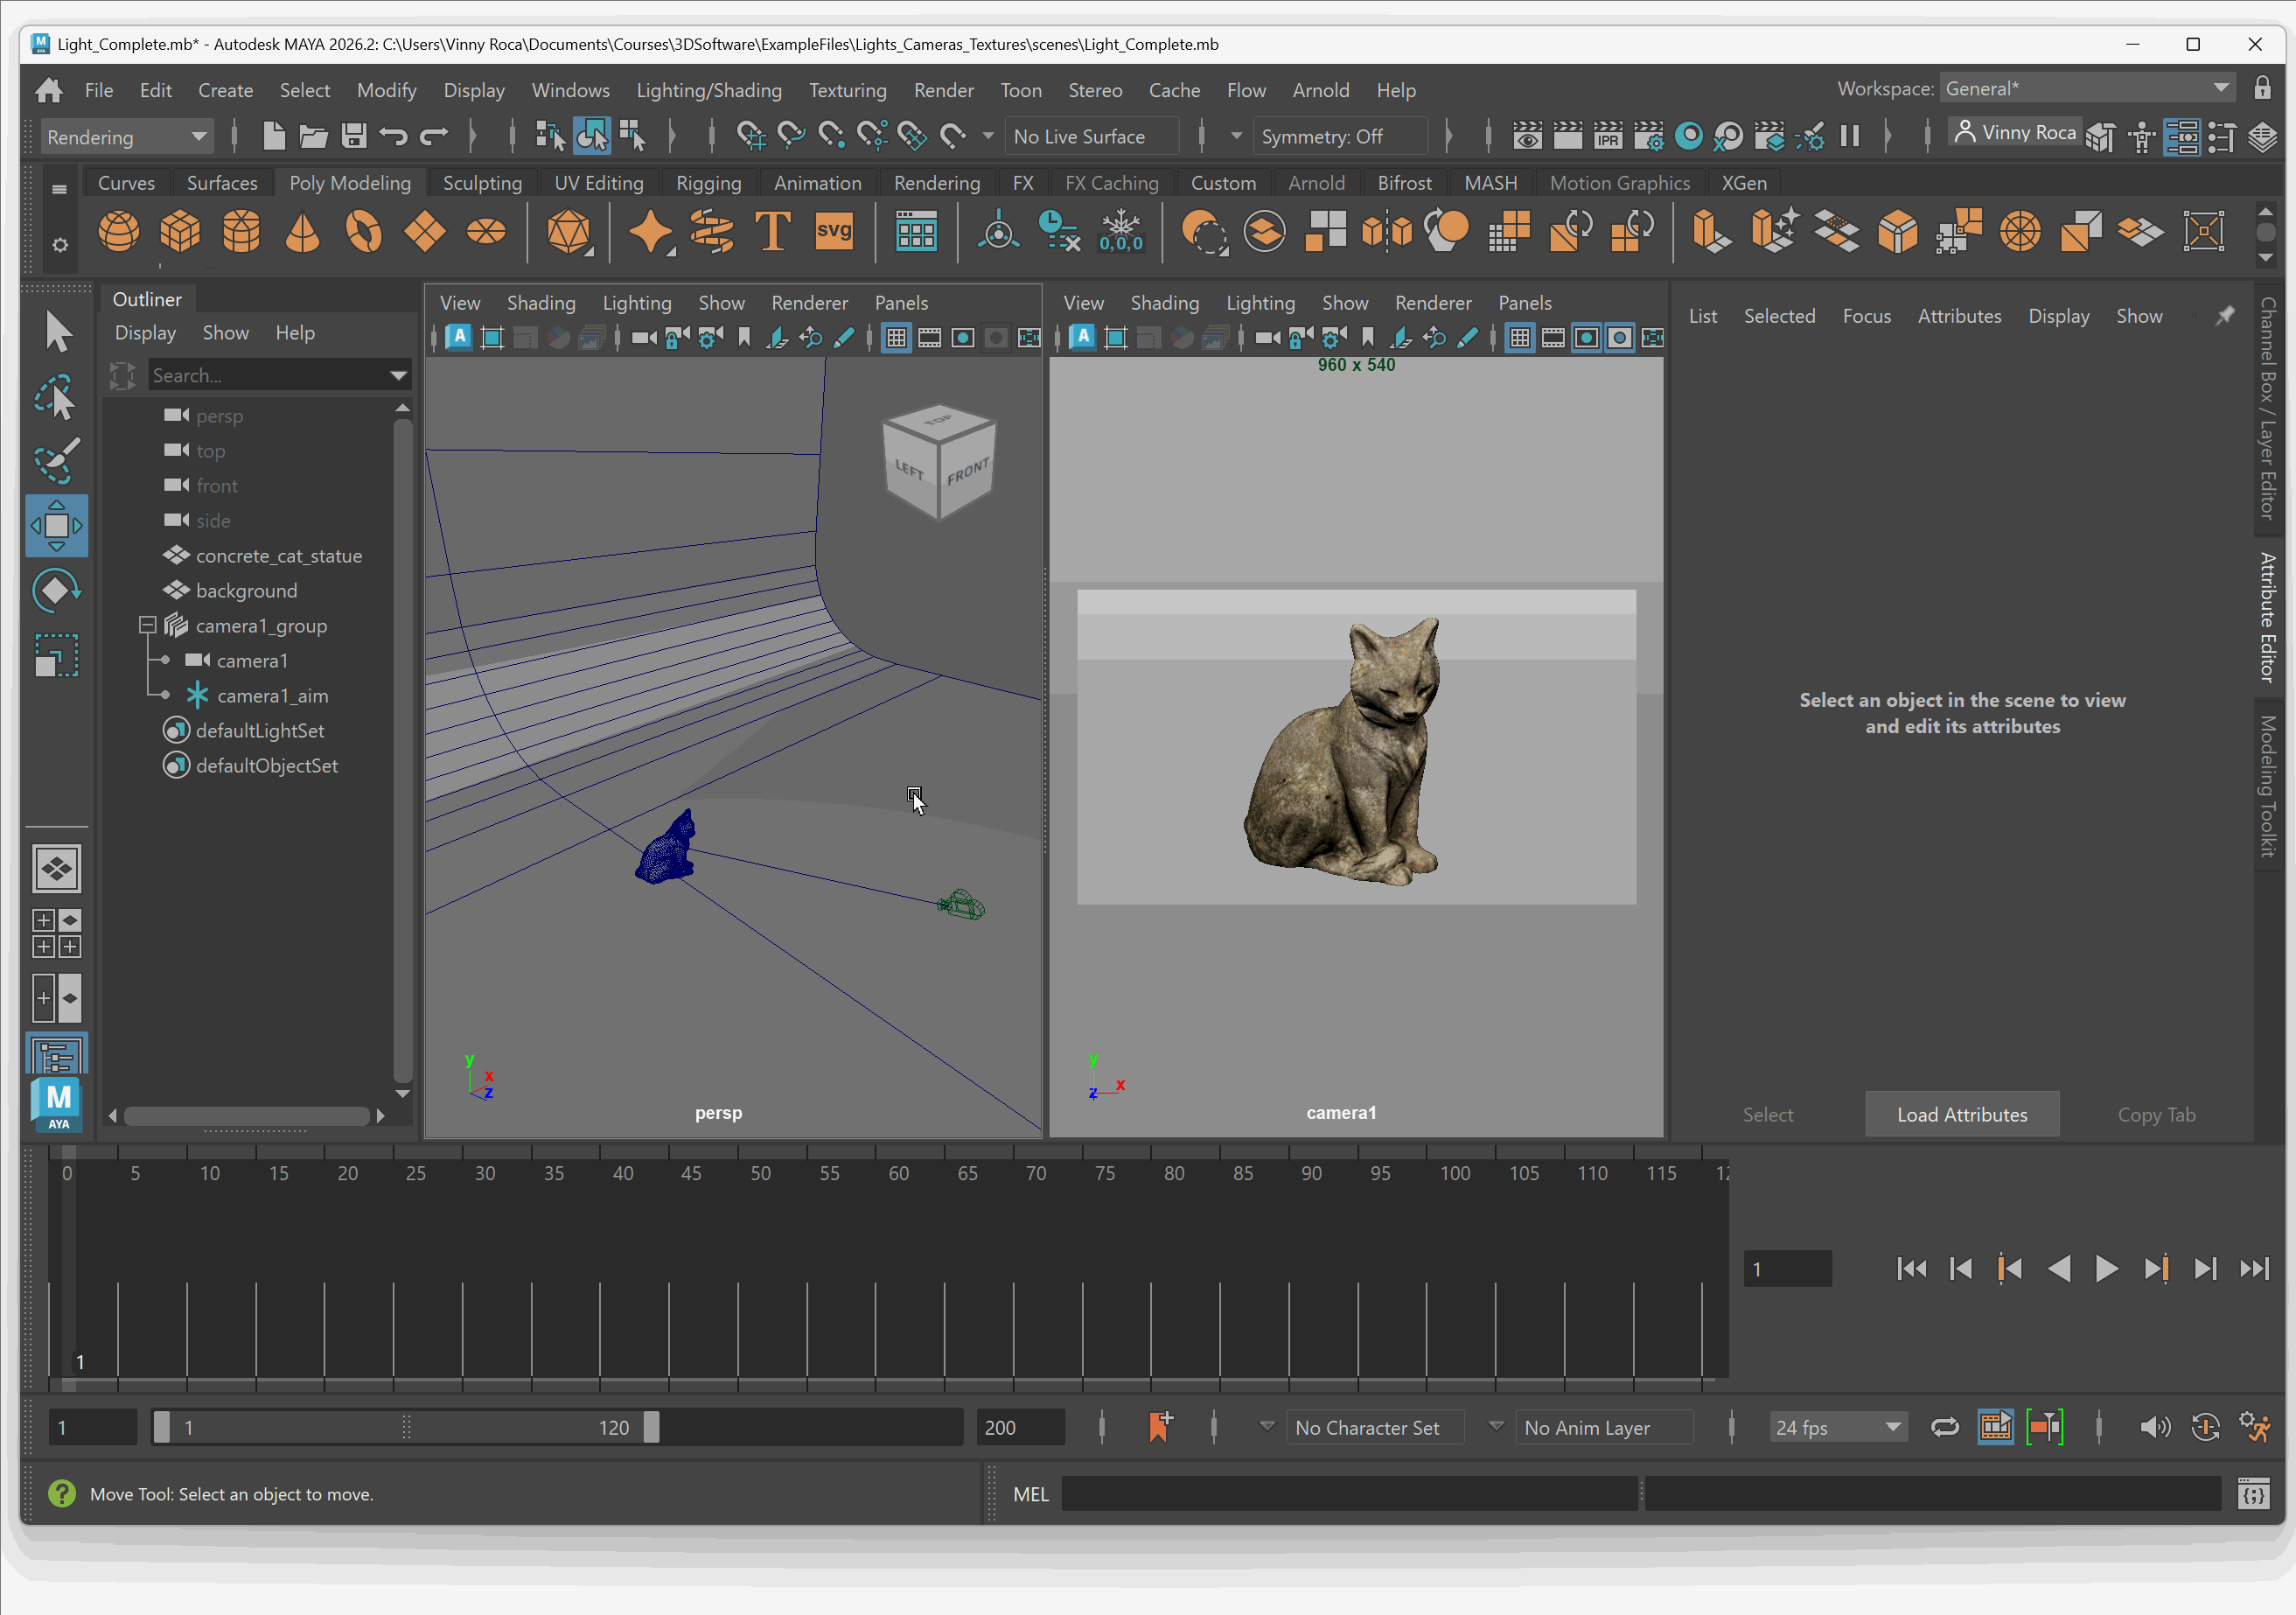
Task: Click the polygon sphere shelf icon
Action: 118,232
